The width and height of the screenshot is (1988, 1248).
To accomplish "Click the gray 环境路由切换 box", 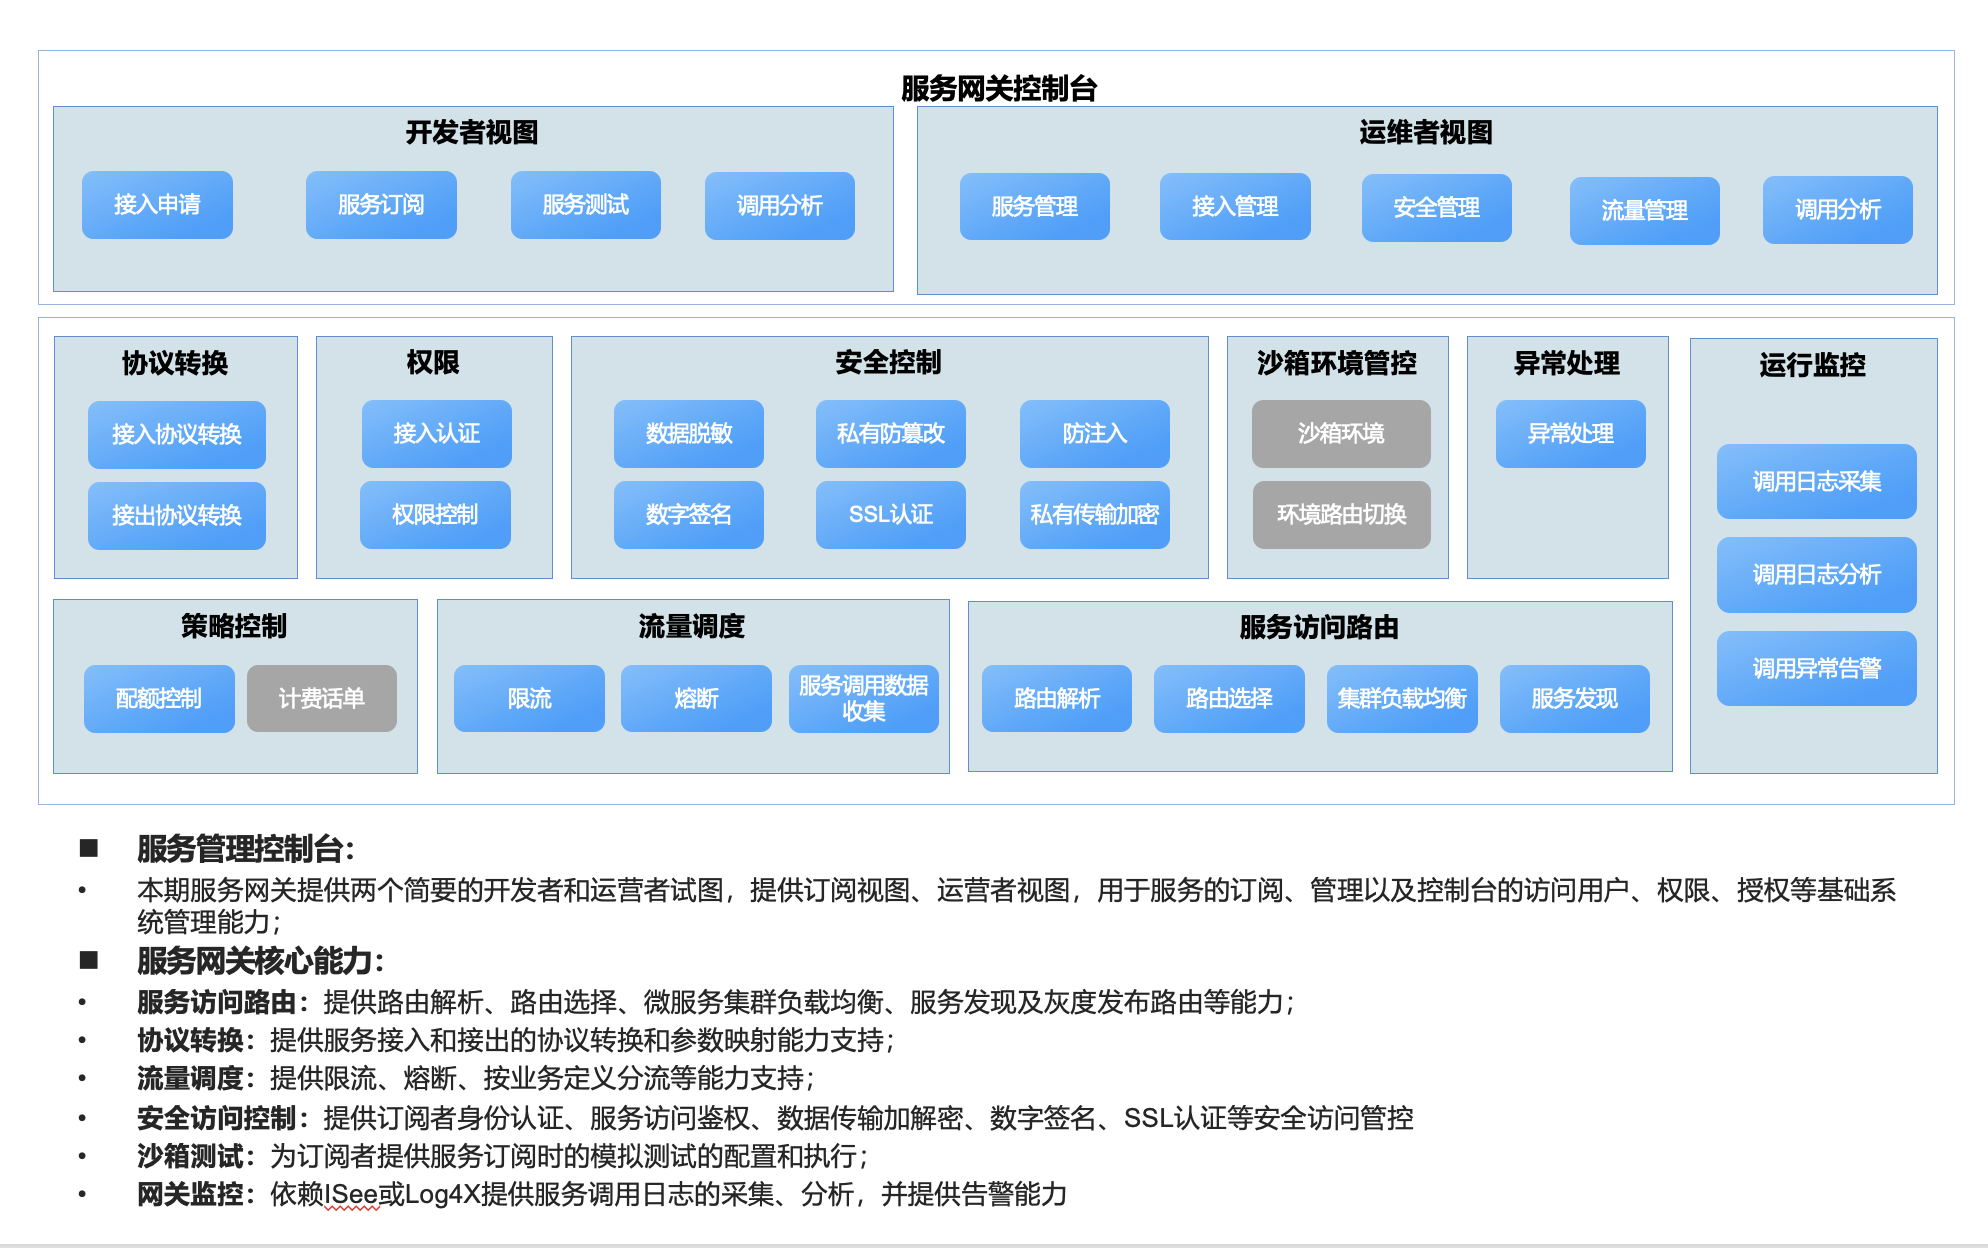I will 1341,515.
